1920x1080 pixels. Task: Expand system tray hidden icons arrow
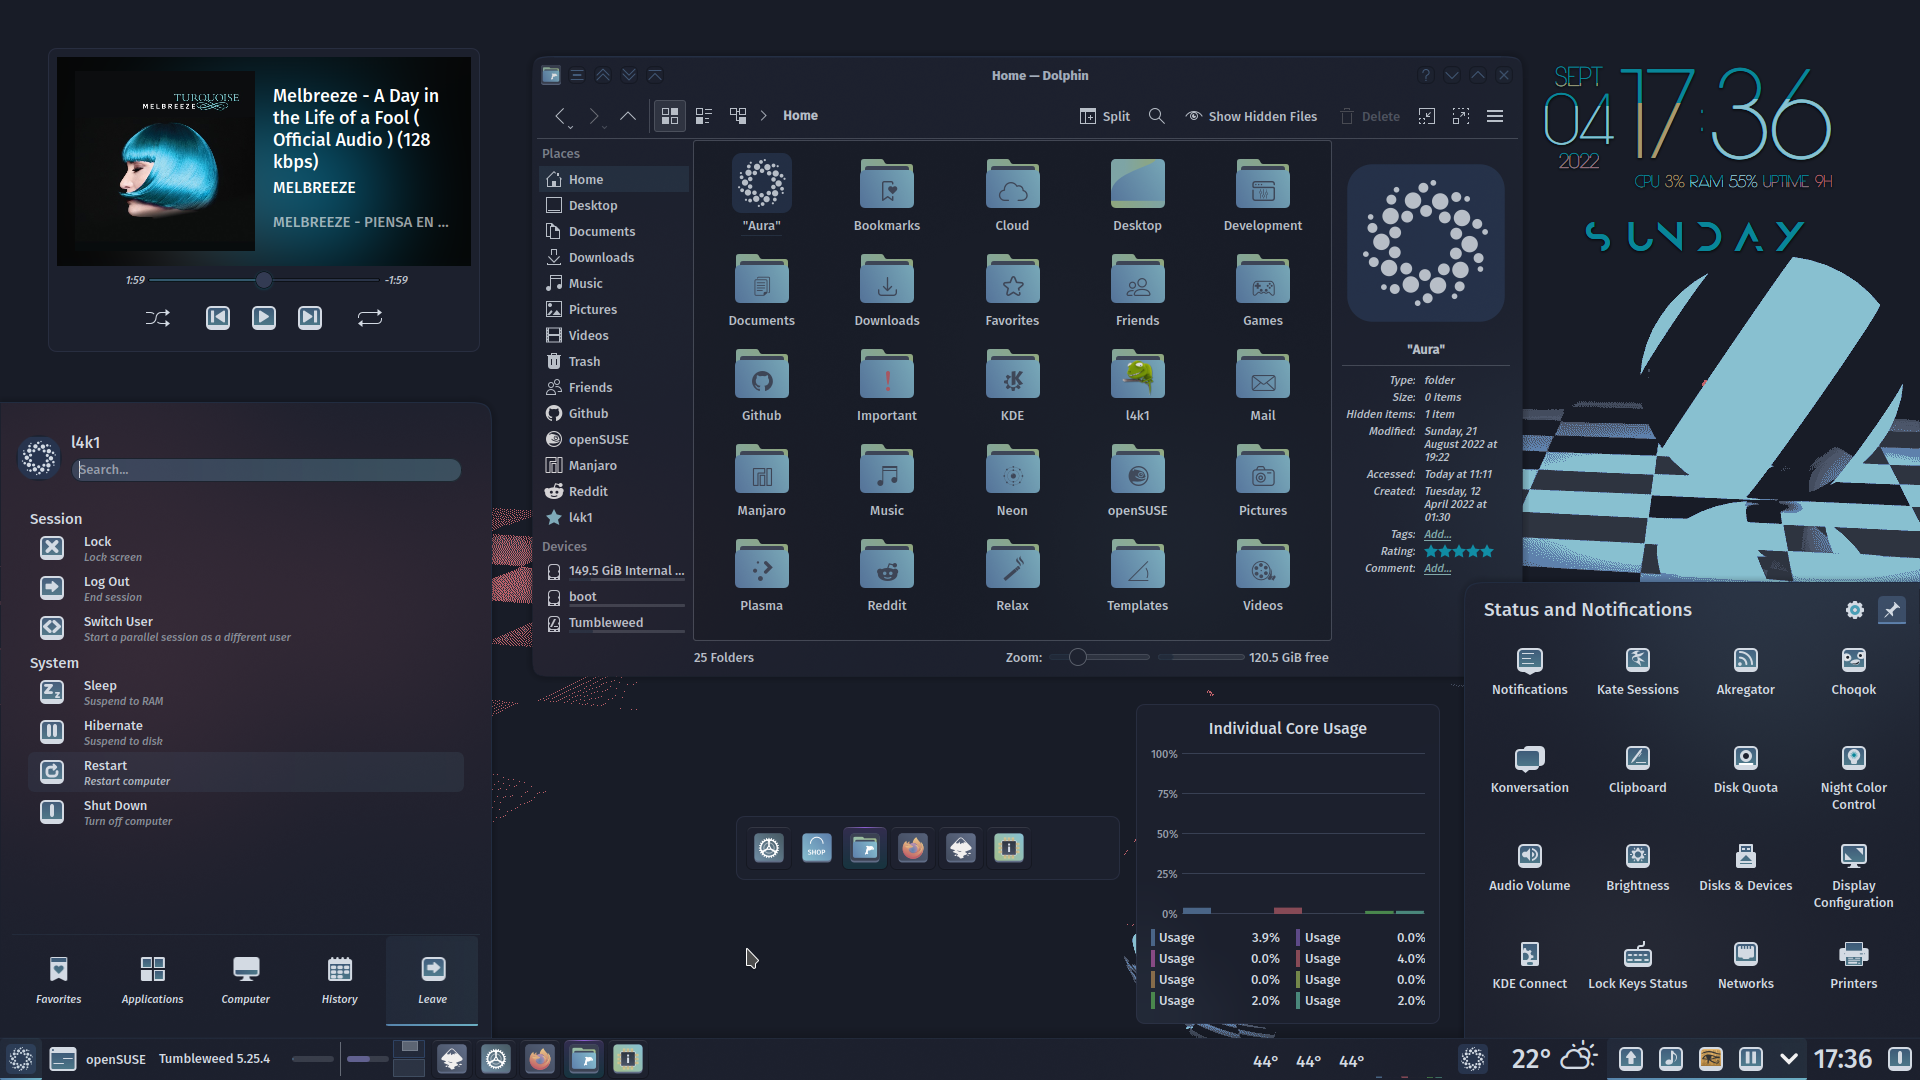(x=1789, y=1058)
